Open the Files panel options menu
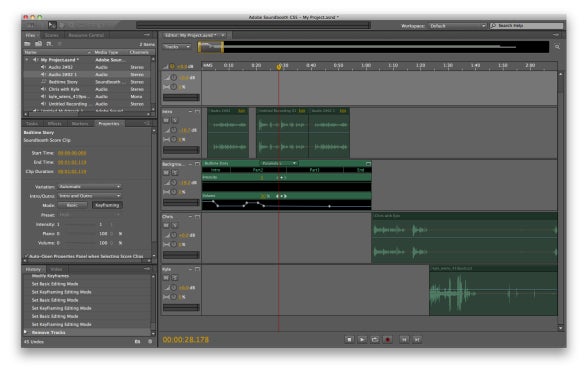Image resolution: width=586 pixels, height=373 pixels. (x=147, y=35)
